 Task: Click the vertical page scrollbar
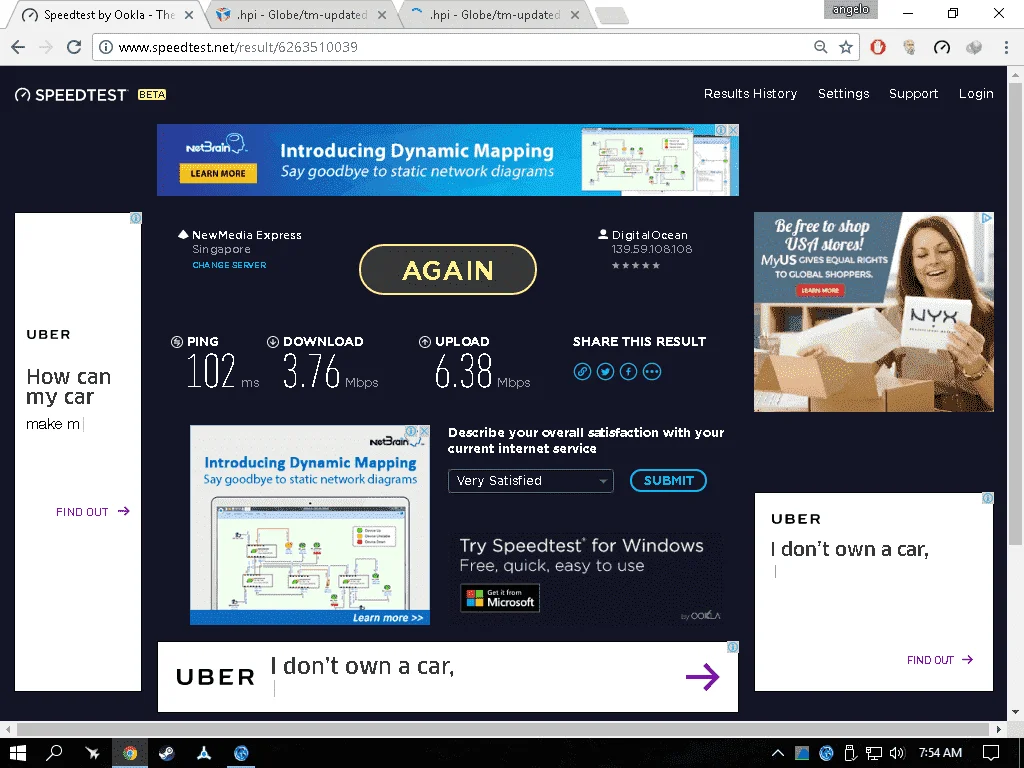click(1015, 313)
